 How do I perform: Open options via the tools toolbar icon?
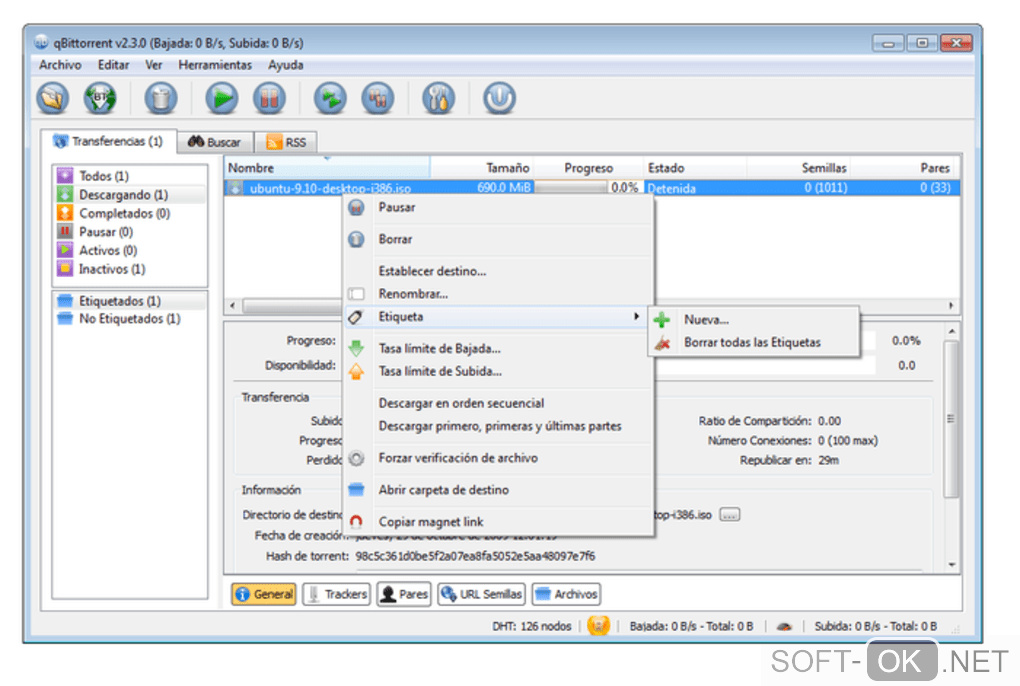tap(438, 99)
